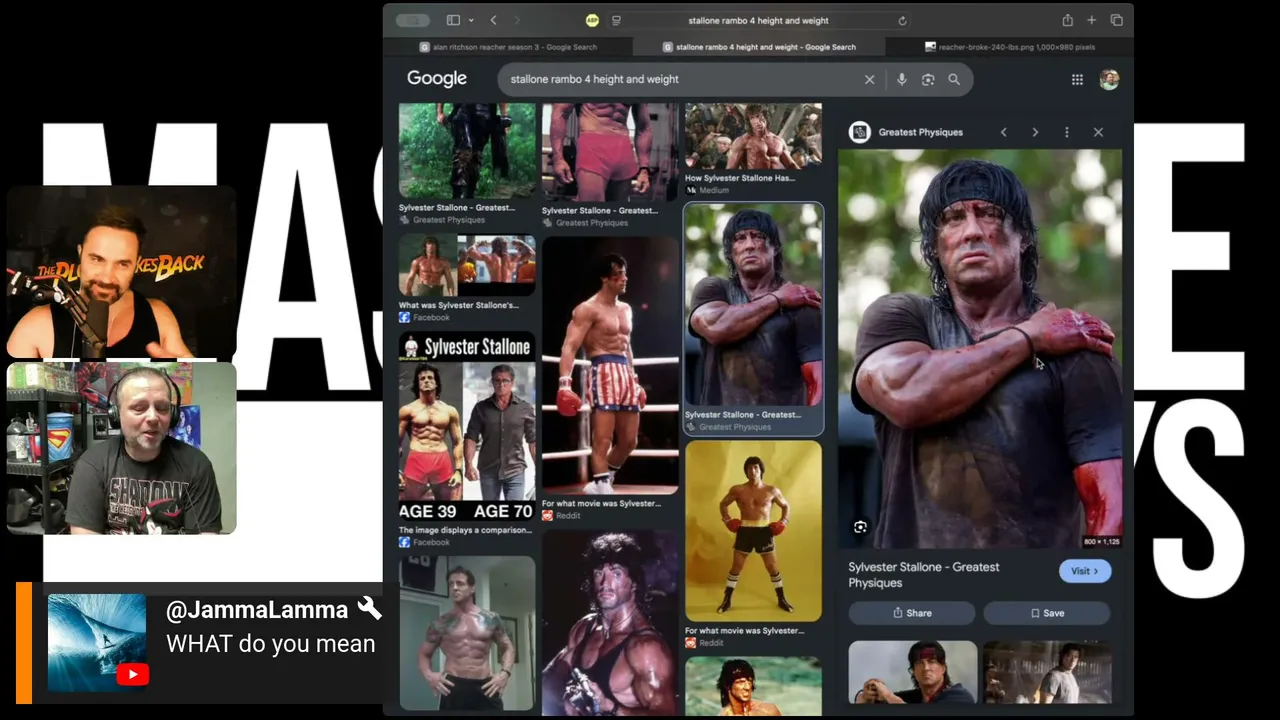This screenshot has width=1280, height=720.
Task: Show next image in the preview panel
Action: click(1035, 132)
